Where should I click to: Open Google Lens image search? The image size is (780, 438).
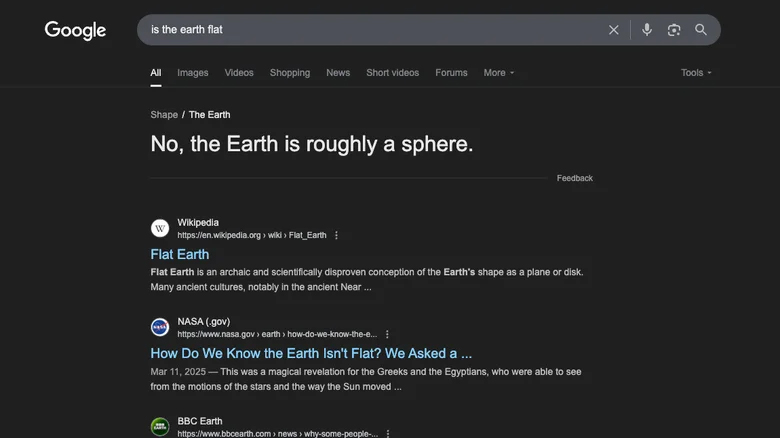point(674,30)
